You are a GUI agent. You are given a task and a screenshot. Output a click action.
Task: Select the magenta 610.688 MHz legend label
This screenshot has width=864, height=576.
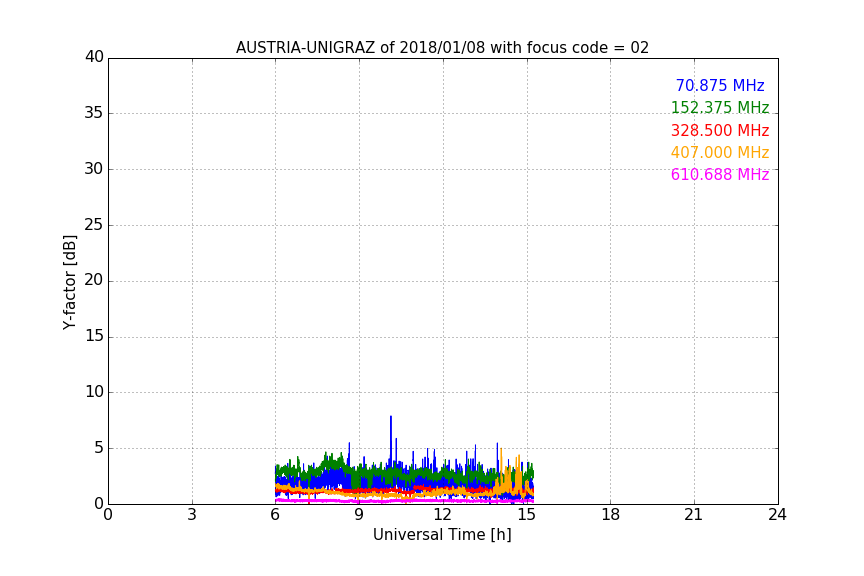click(720, 175)
